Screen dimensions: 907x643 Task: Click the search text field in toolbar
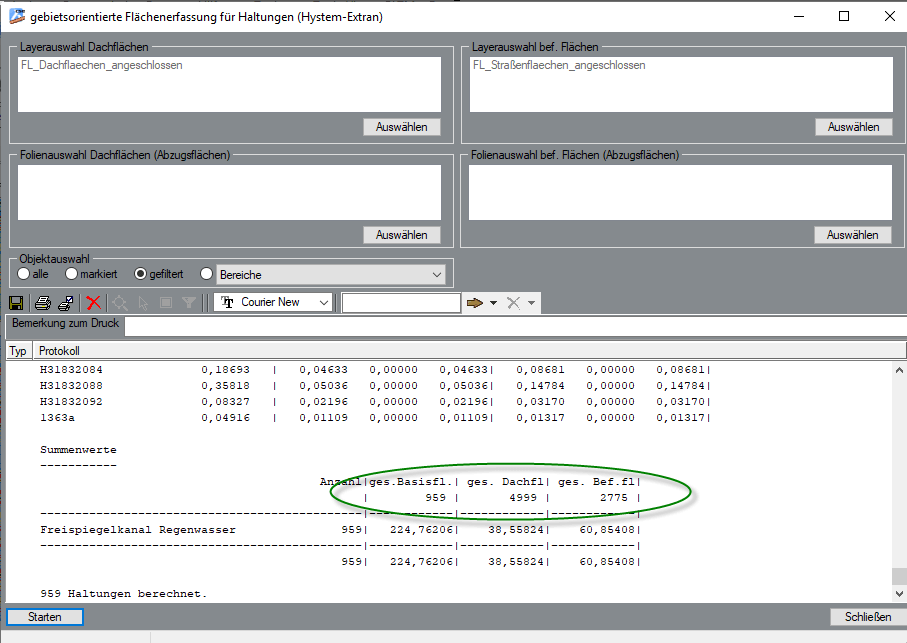tap(401, 303)
